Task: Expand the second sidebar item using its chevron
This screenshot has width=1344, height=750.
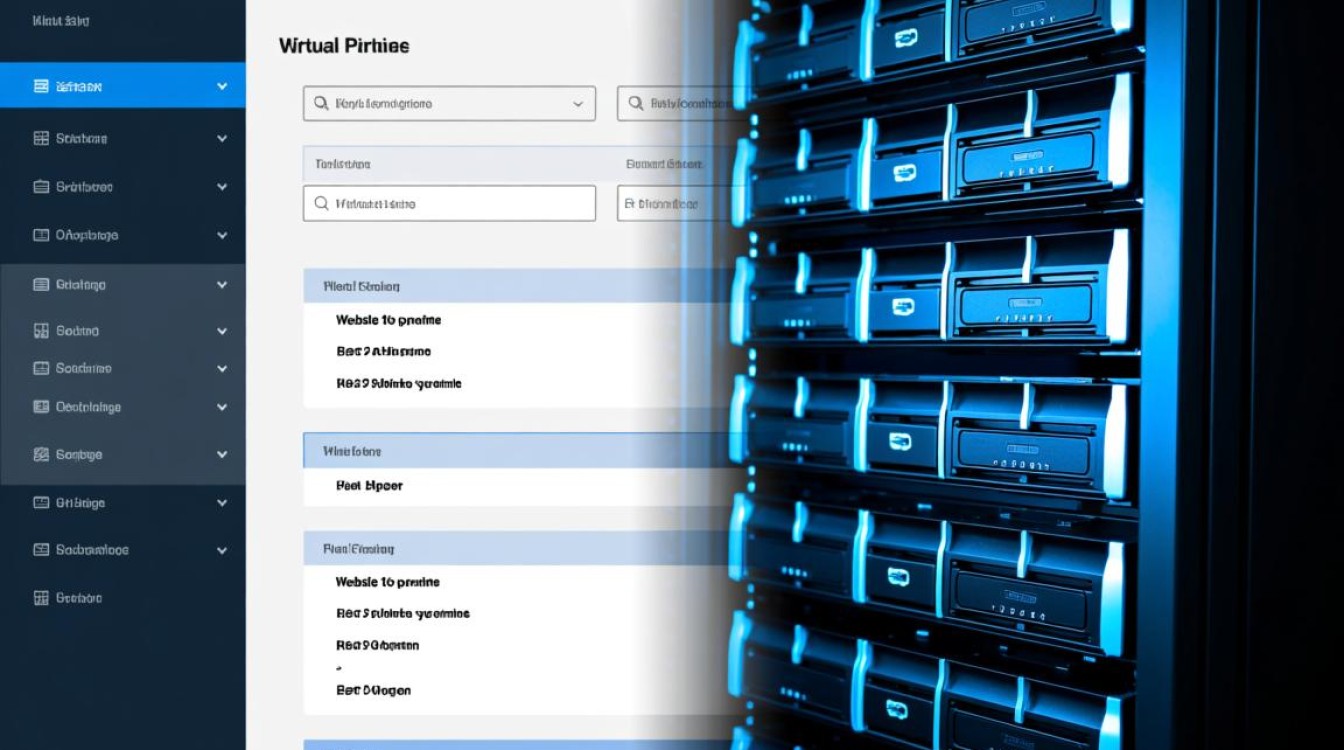Action: point(222,139)
